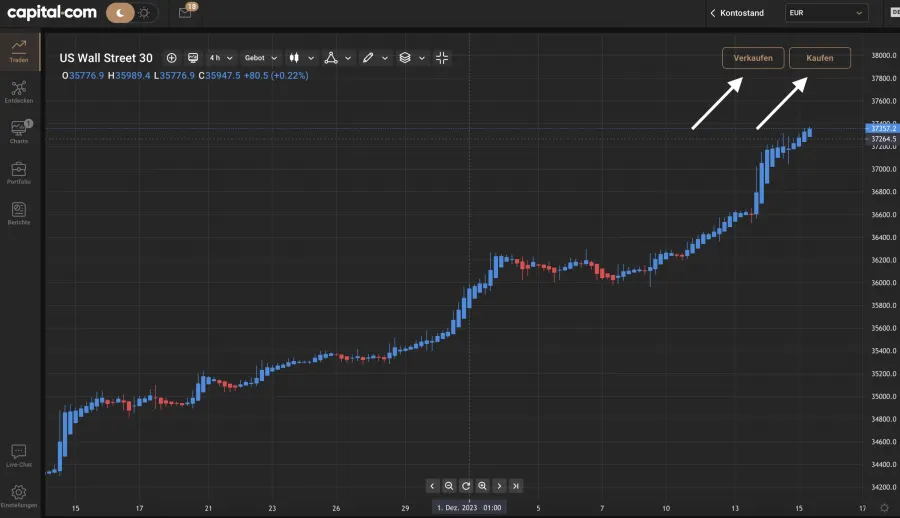This screenshot has height=518, width=900.
Task: Click the Kontostand back chevron
Action: click(x=713, y=13)
